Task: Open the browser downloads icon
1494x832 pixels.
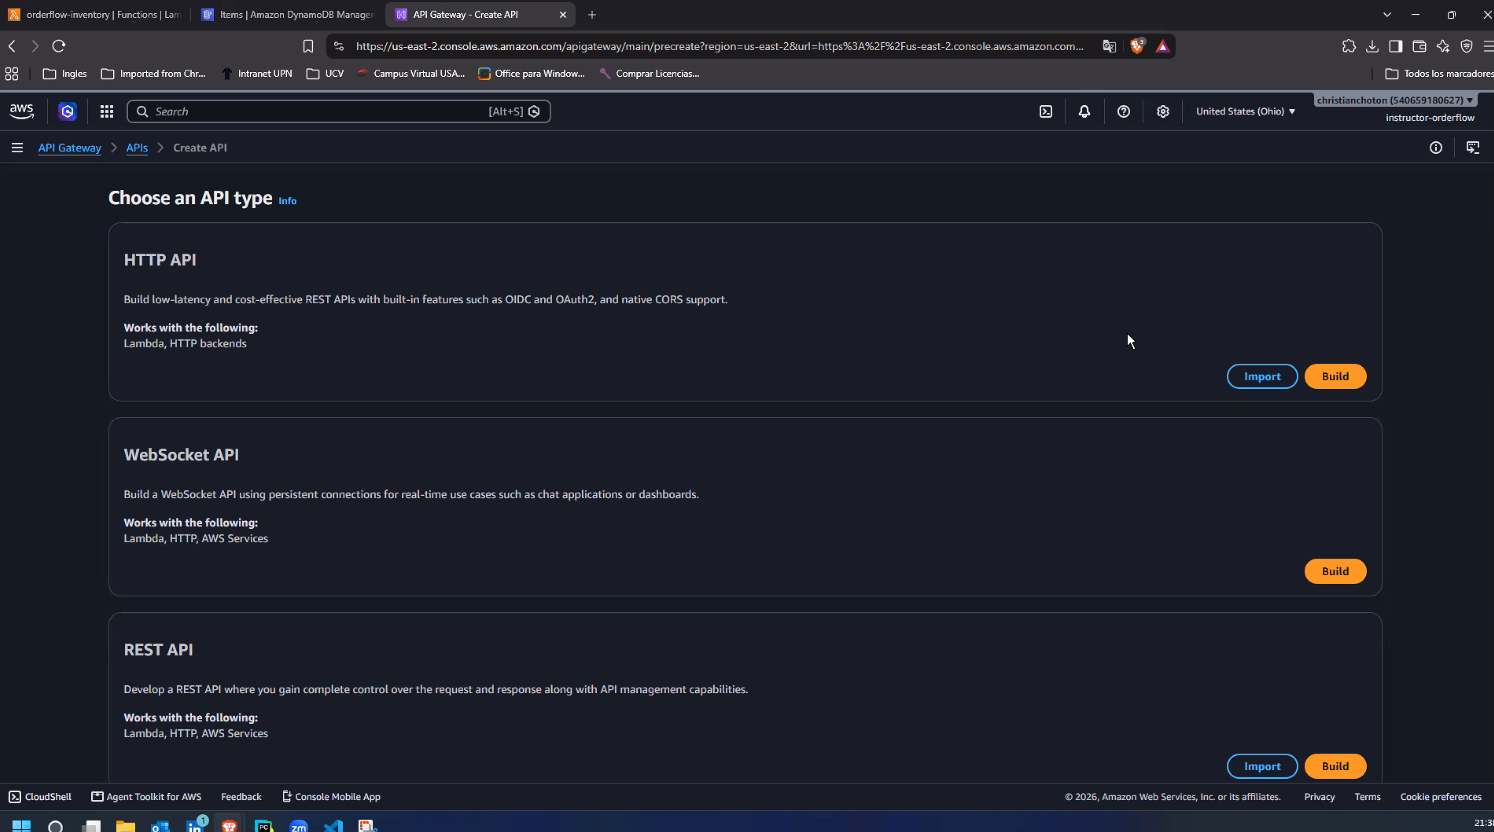Action: [1372, 46]
